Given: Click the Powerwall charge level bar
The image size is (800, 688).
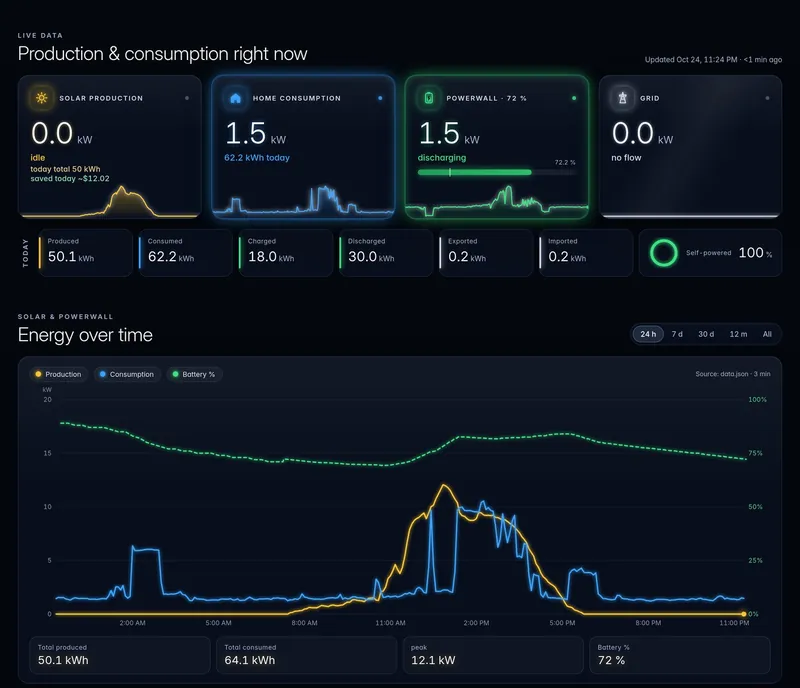Looking at the screenshot, I should tap(496, 173).
